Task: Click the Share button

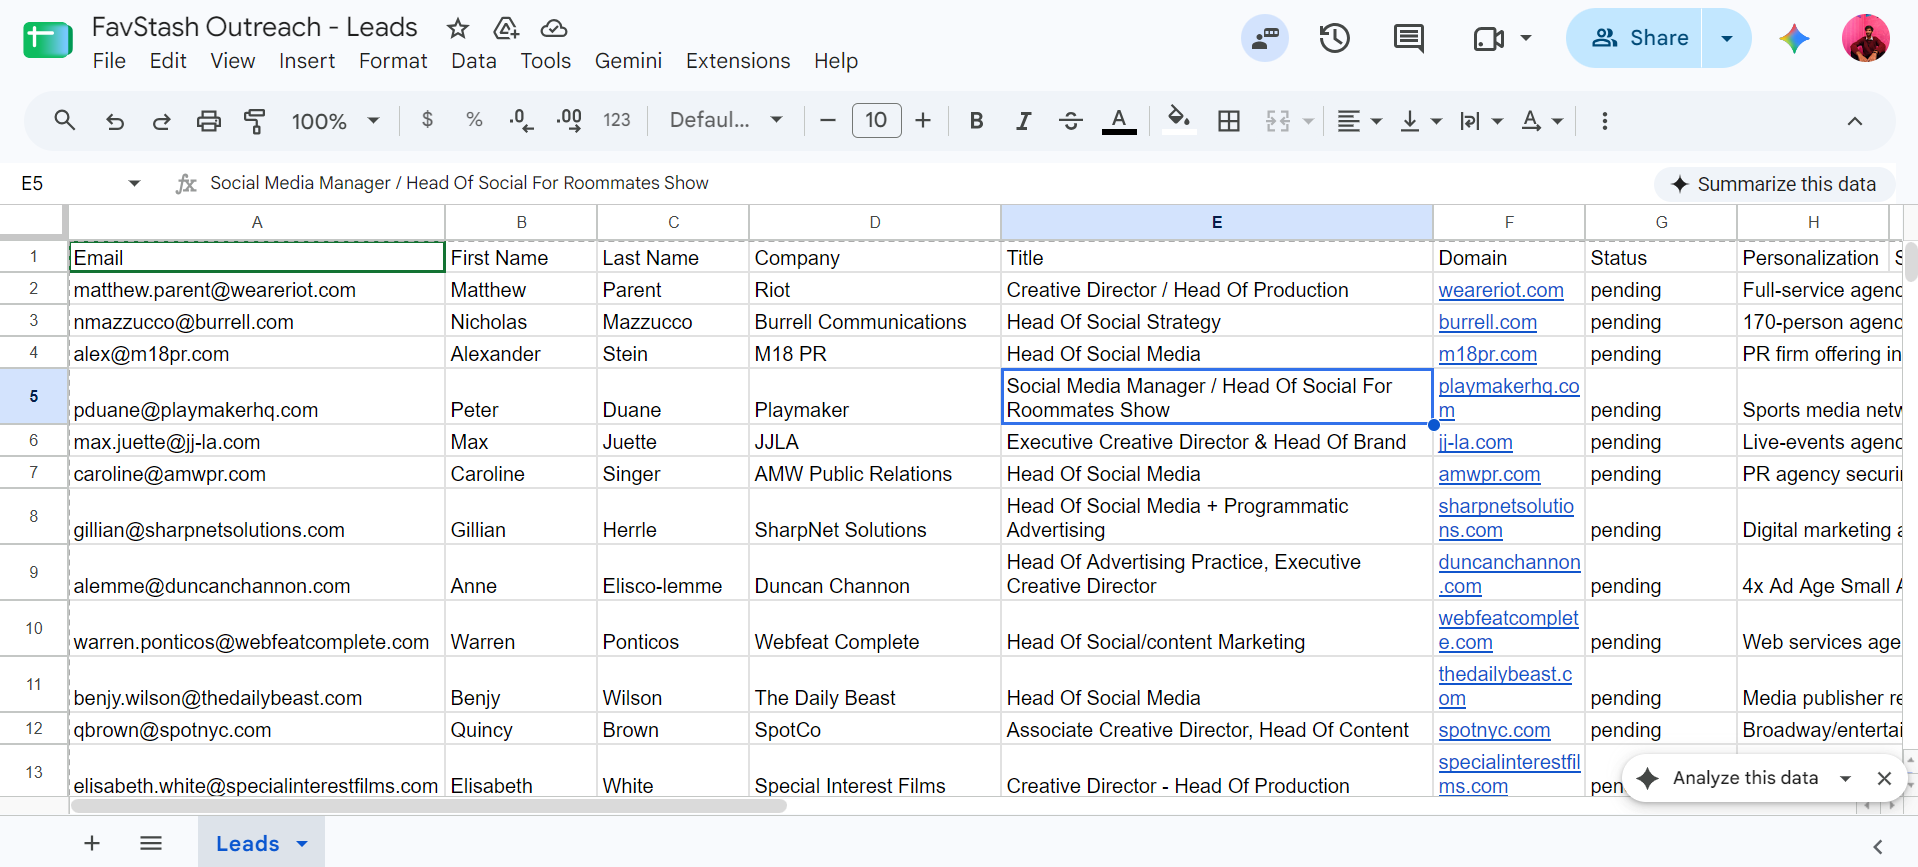Action: 1634,38
